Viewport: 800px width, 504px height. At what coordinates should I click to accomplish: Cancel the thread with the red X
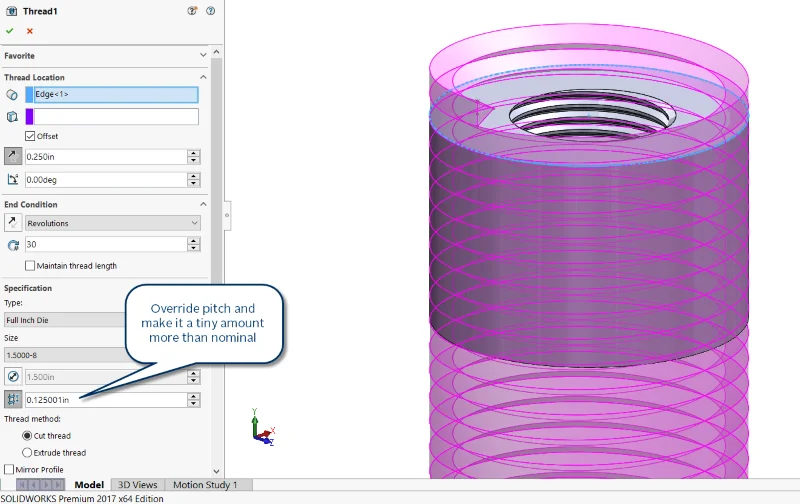point(30,31)
